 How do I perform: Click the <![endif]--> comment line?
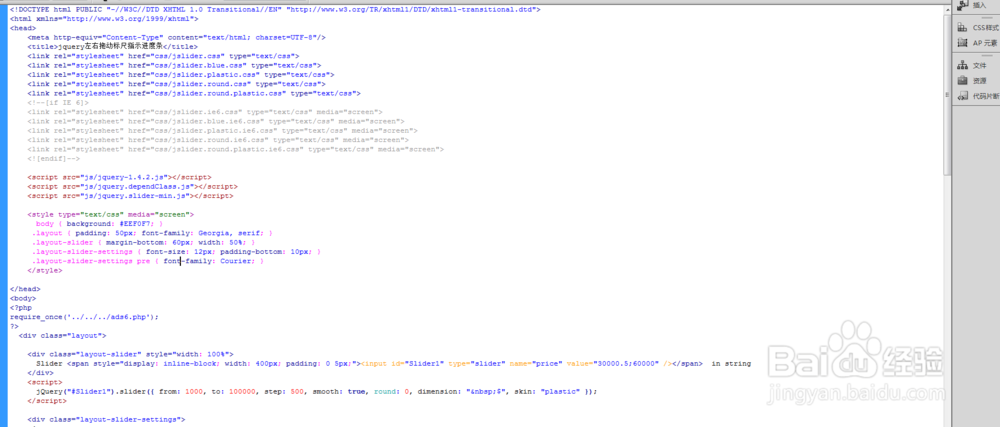[54, 158]
